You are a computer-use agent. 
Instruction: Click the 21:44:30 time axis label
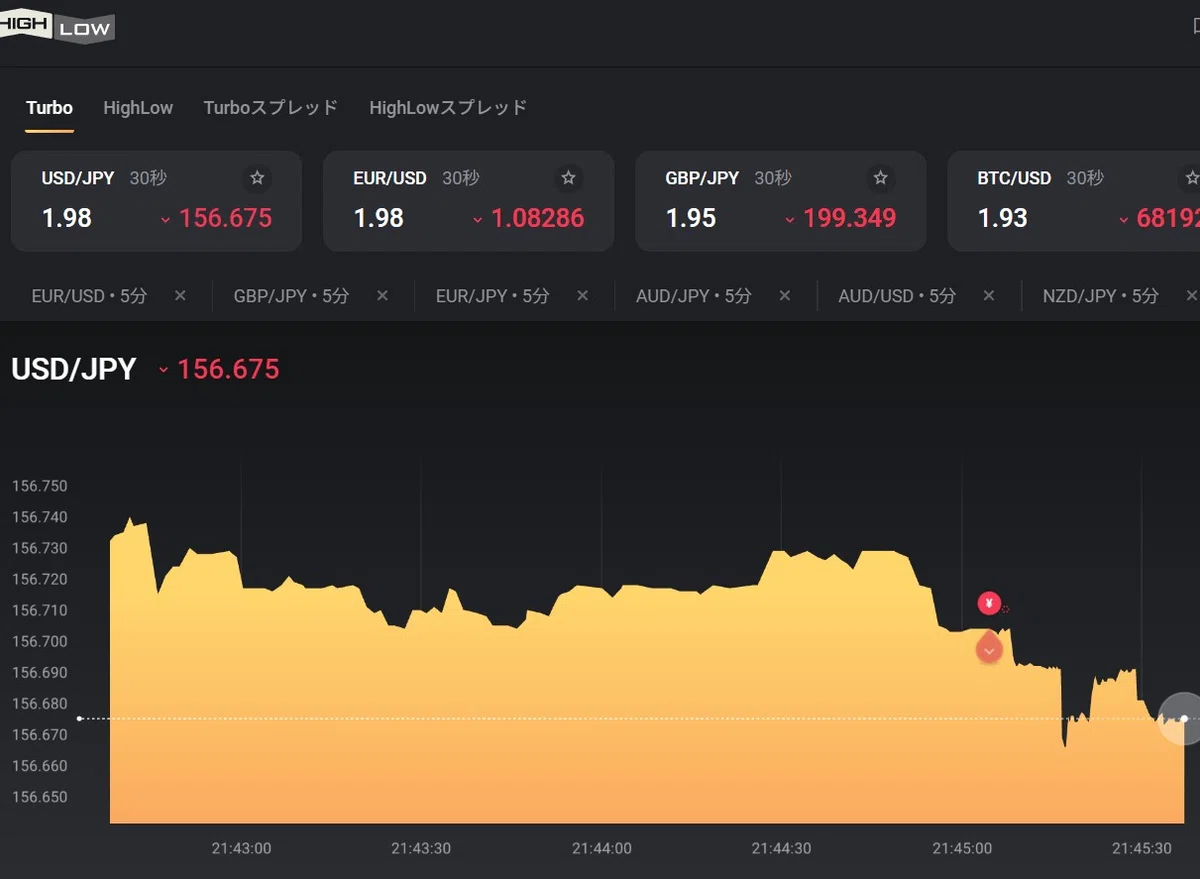tap(781, 848)
